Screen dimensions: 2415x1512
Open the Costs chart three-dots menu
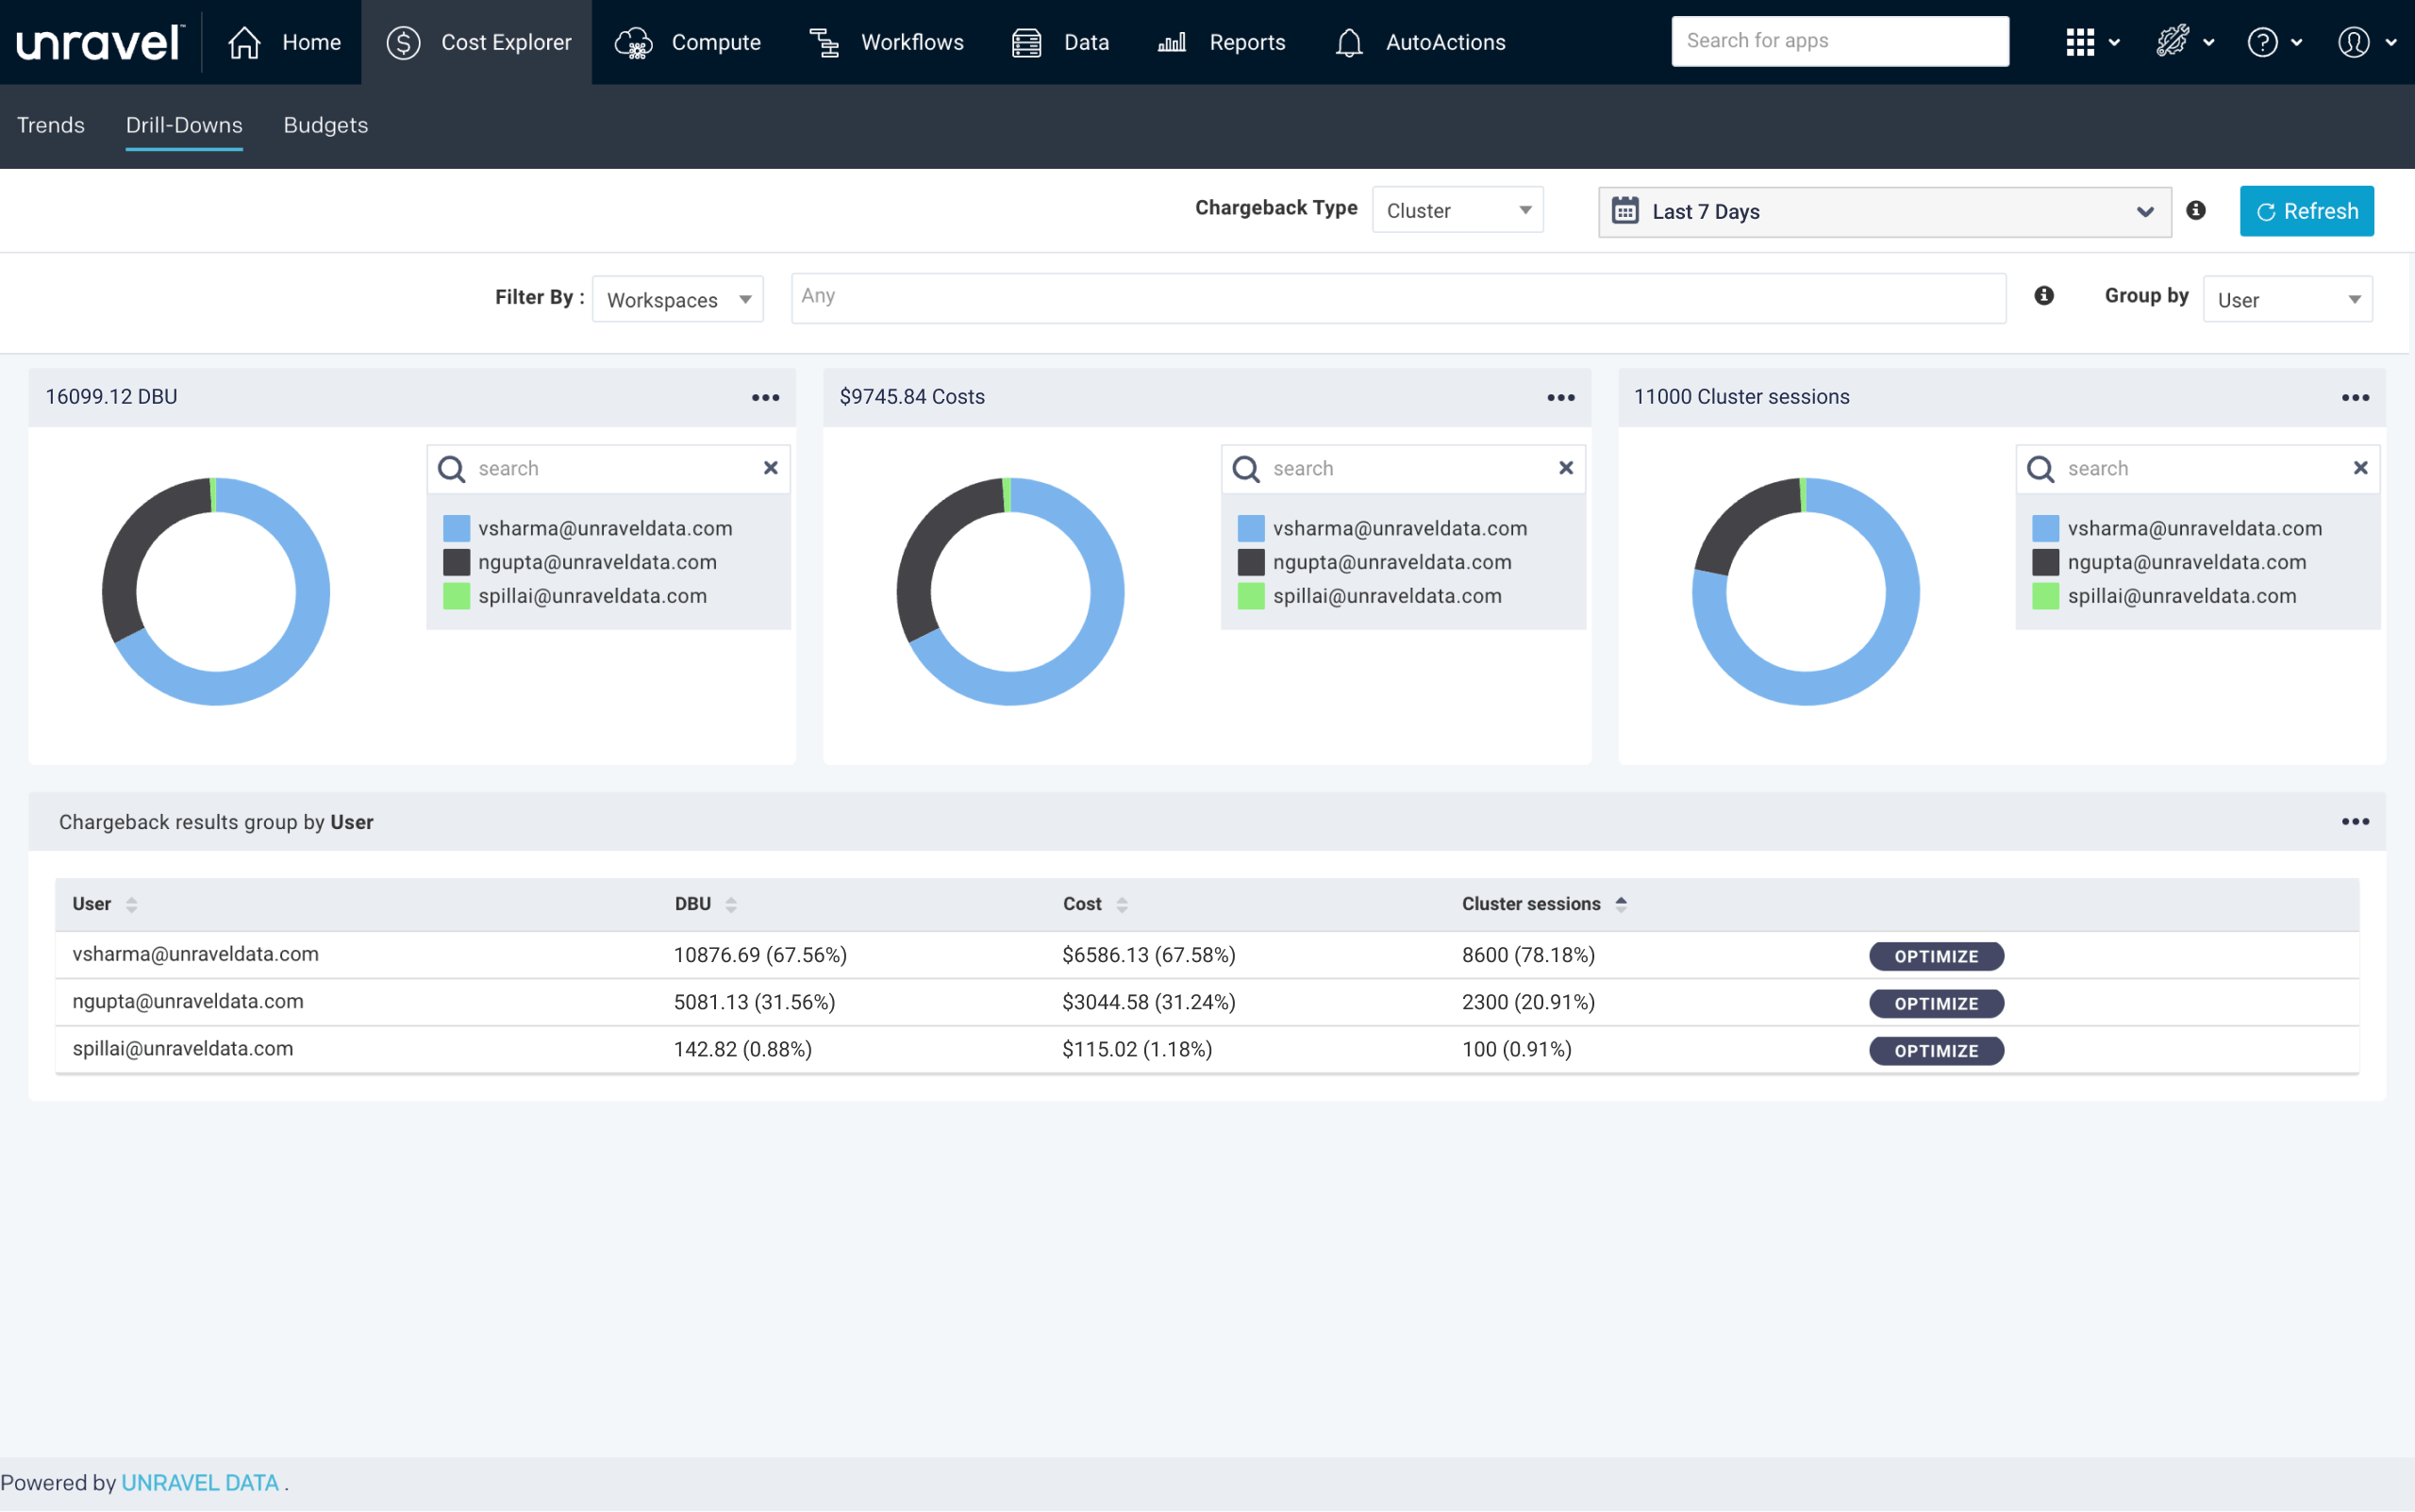[x=1560, y=397]
